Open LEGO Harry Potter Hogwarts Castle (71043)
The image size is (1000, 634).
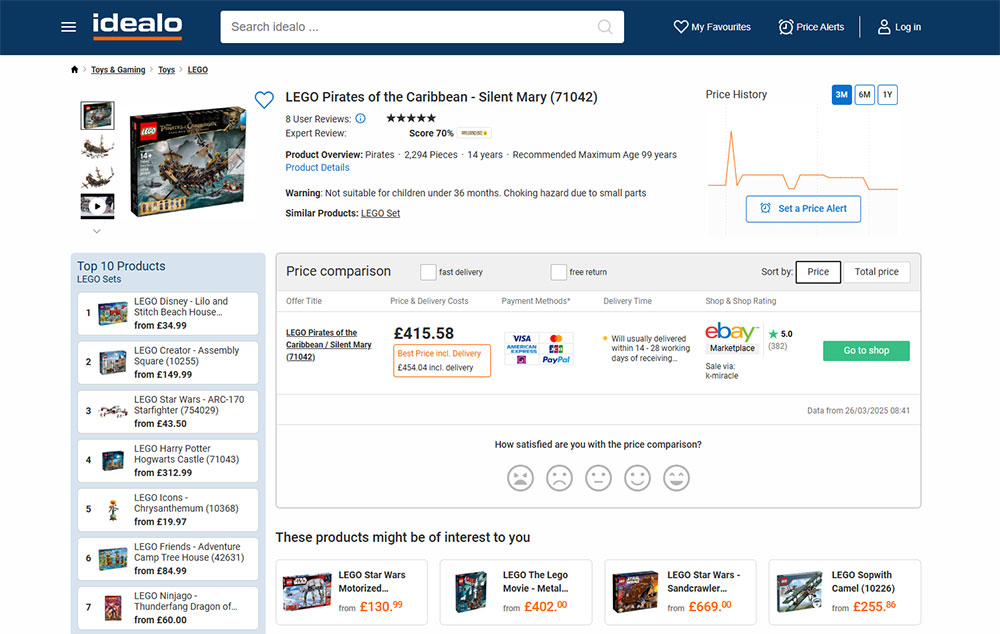coord(168,461)
